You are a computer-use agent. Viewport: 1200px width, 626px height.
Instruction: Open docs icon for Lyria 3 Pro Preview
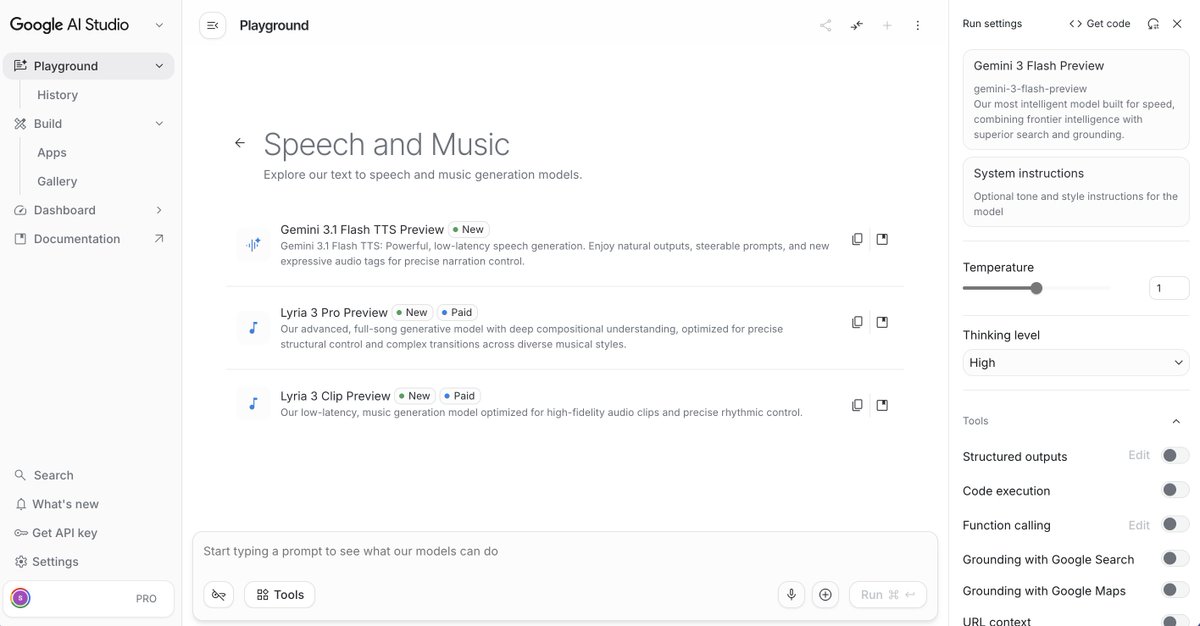click(x=882, y=322)
